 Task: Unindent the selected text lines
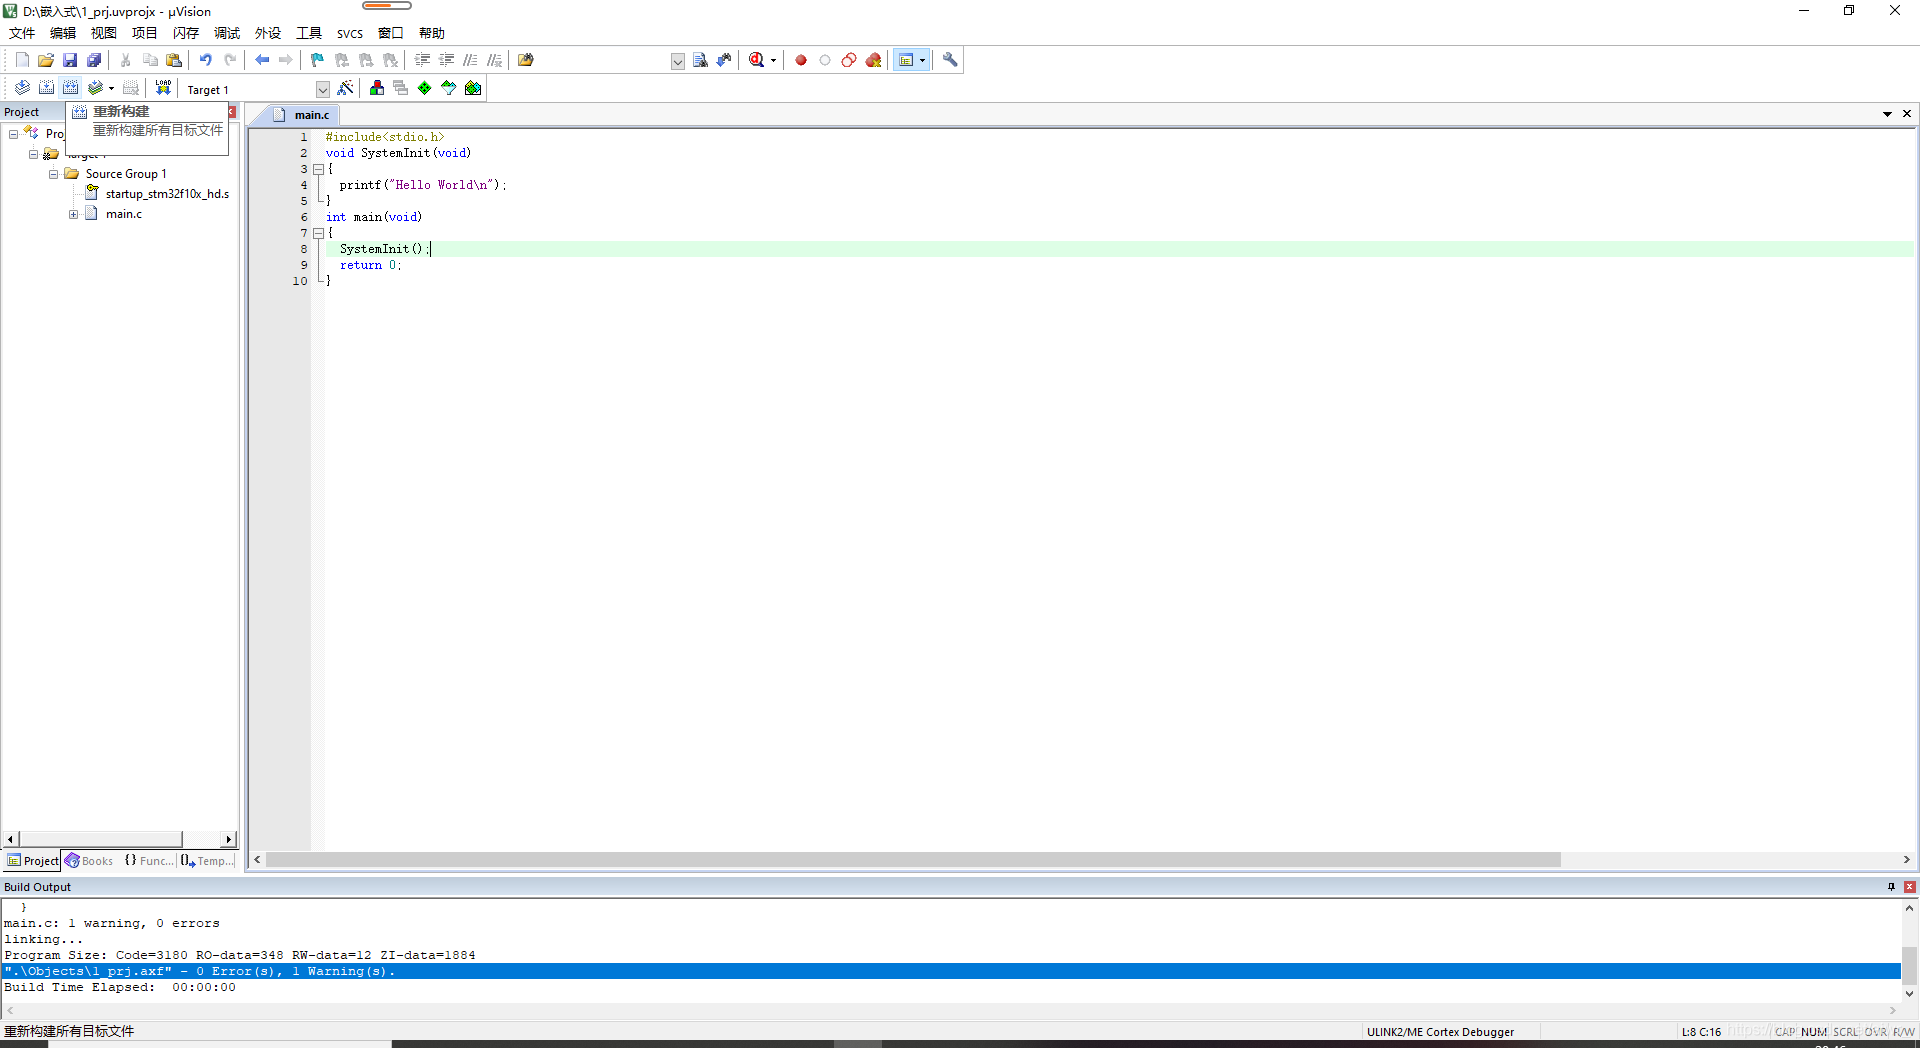447,60
